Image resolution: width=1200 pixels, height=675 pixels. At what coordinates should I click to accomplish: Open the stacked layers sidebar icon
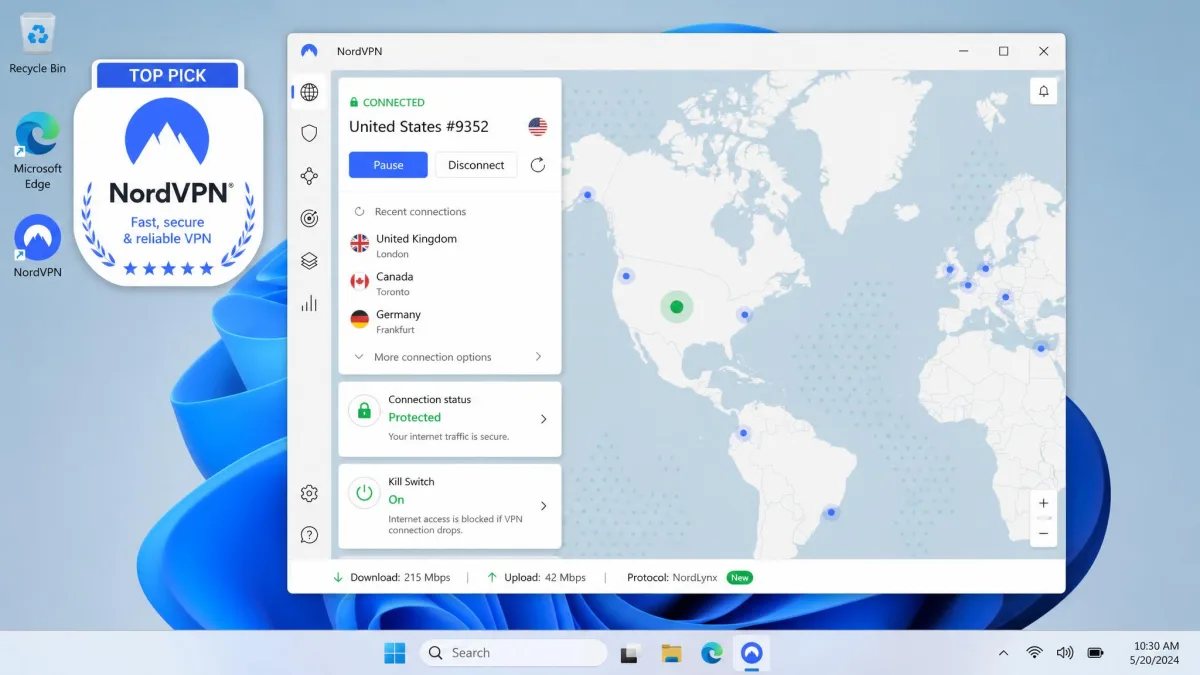point(309,261)
